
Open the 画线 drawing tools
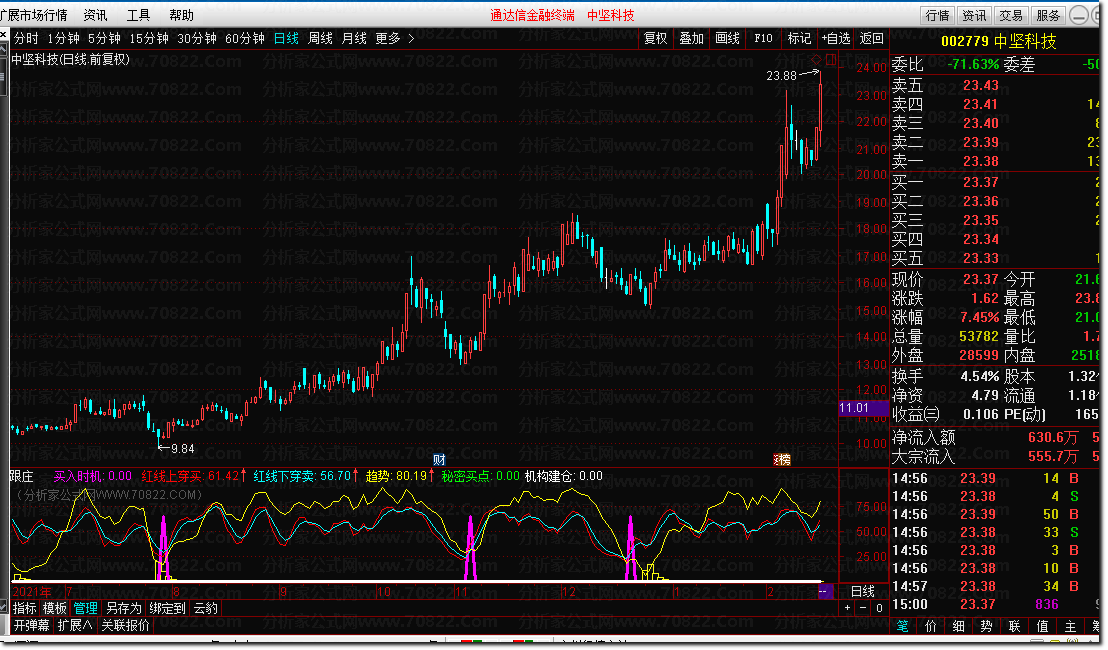(727, 38)
